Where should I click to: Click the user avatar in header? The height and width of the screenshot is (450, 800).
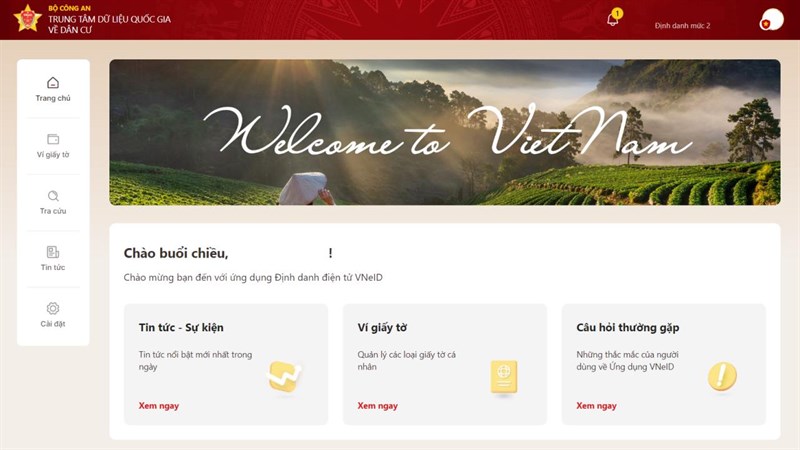pos(771,20)
